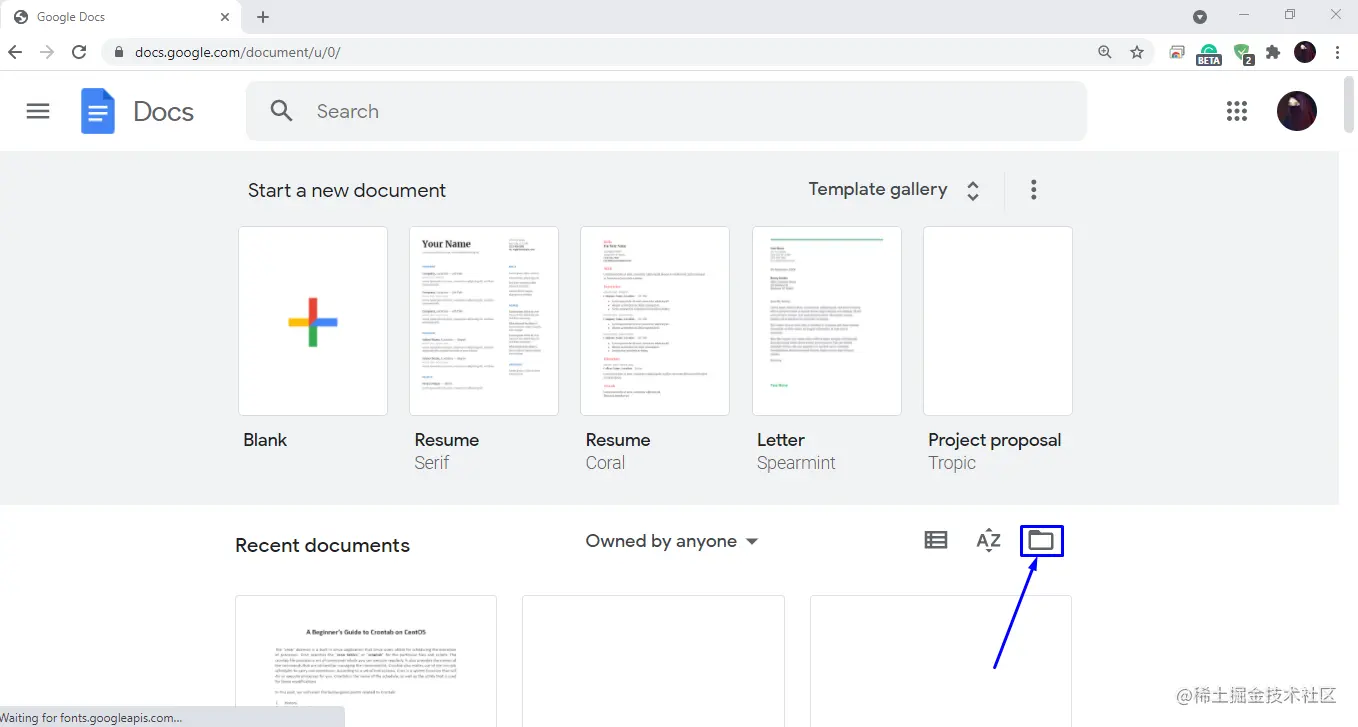Screen dimensions: 1358x727
Task: Open the Resume Coral template
Action: 655,321
